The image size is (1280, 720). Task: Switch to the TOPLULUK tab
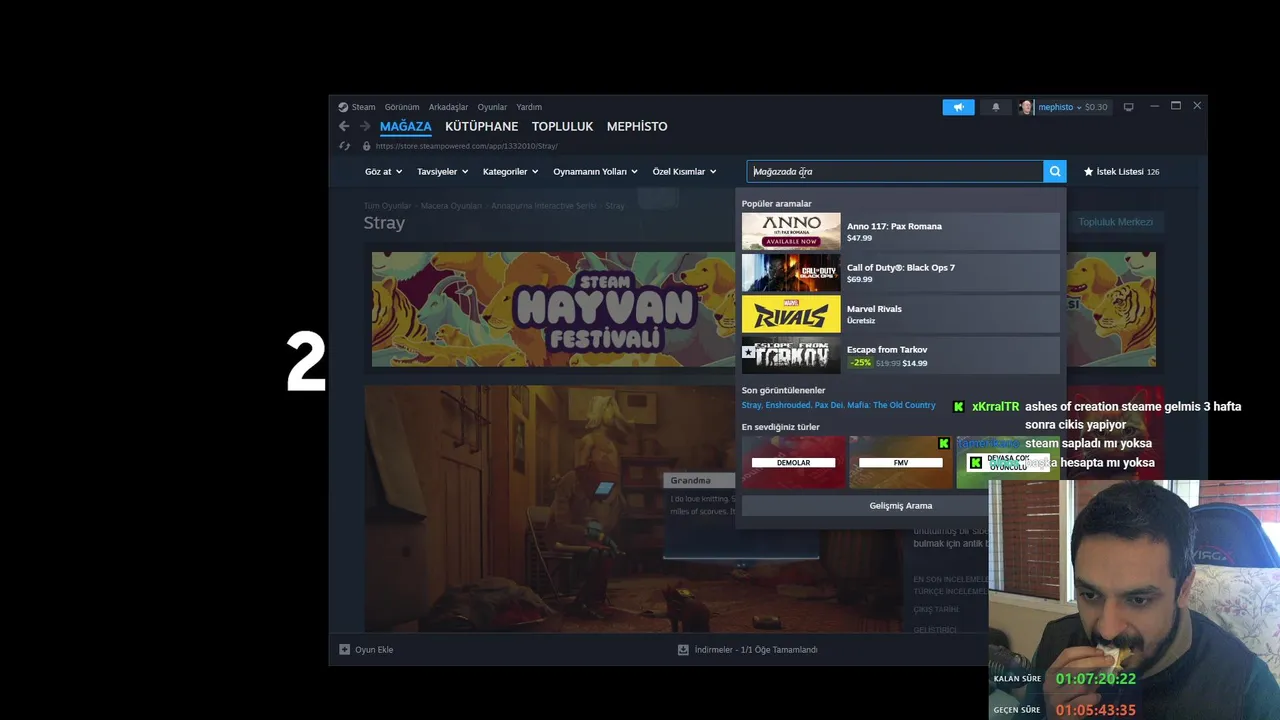point(562,126)
